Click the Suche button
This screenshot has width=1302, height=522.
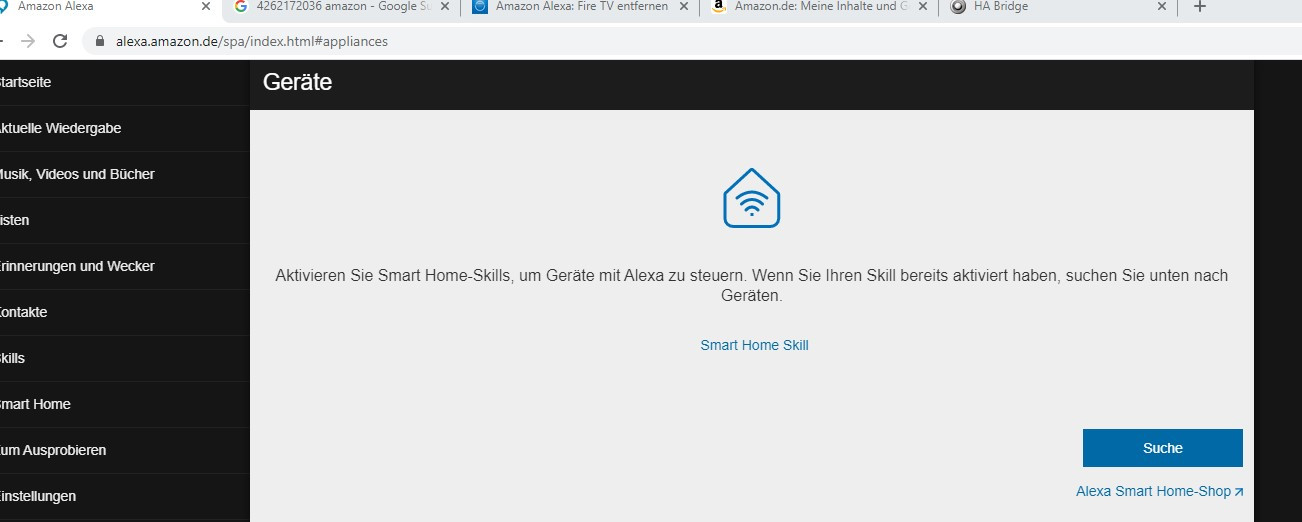[1163, 448]
